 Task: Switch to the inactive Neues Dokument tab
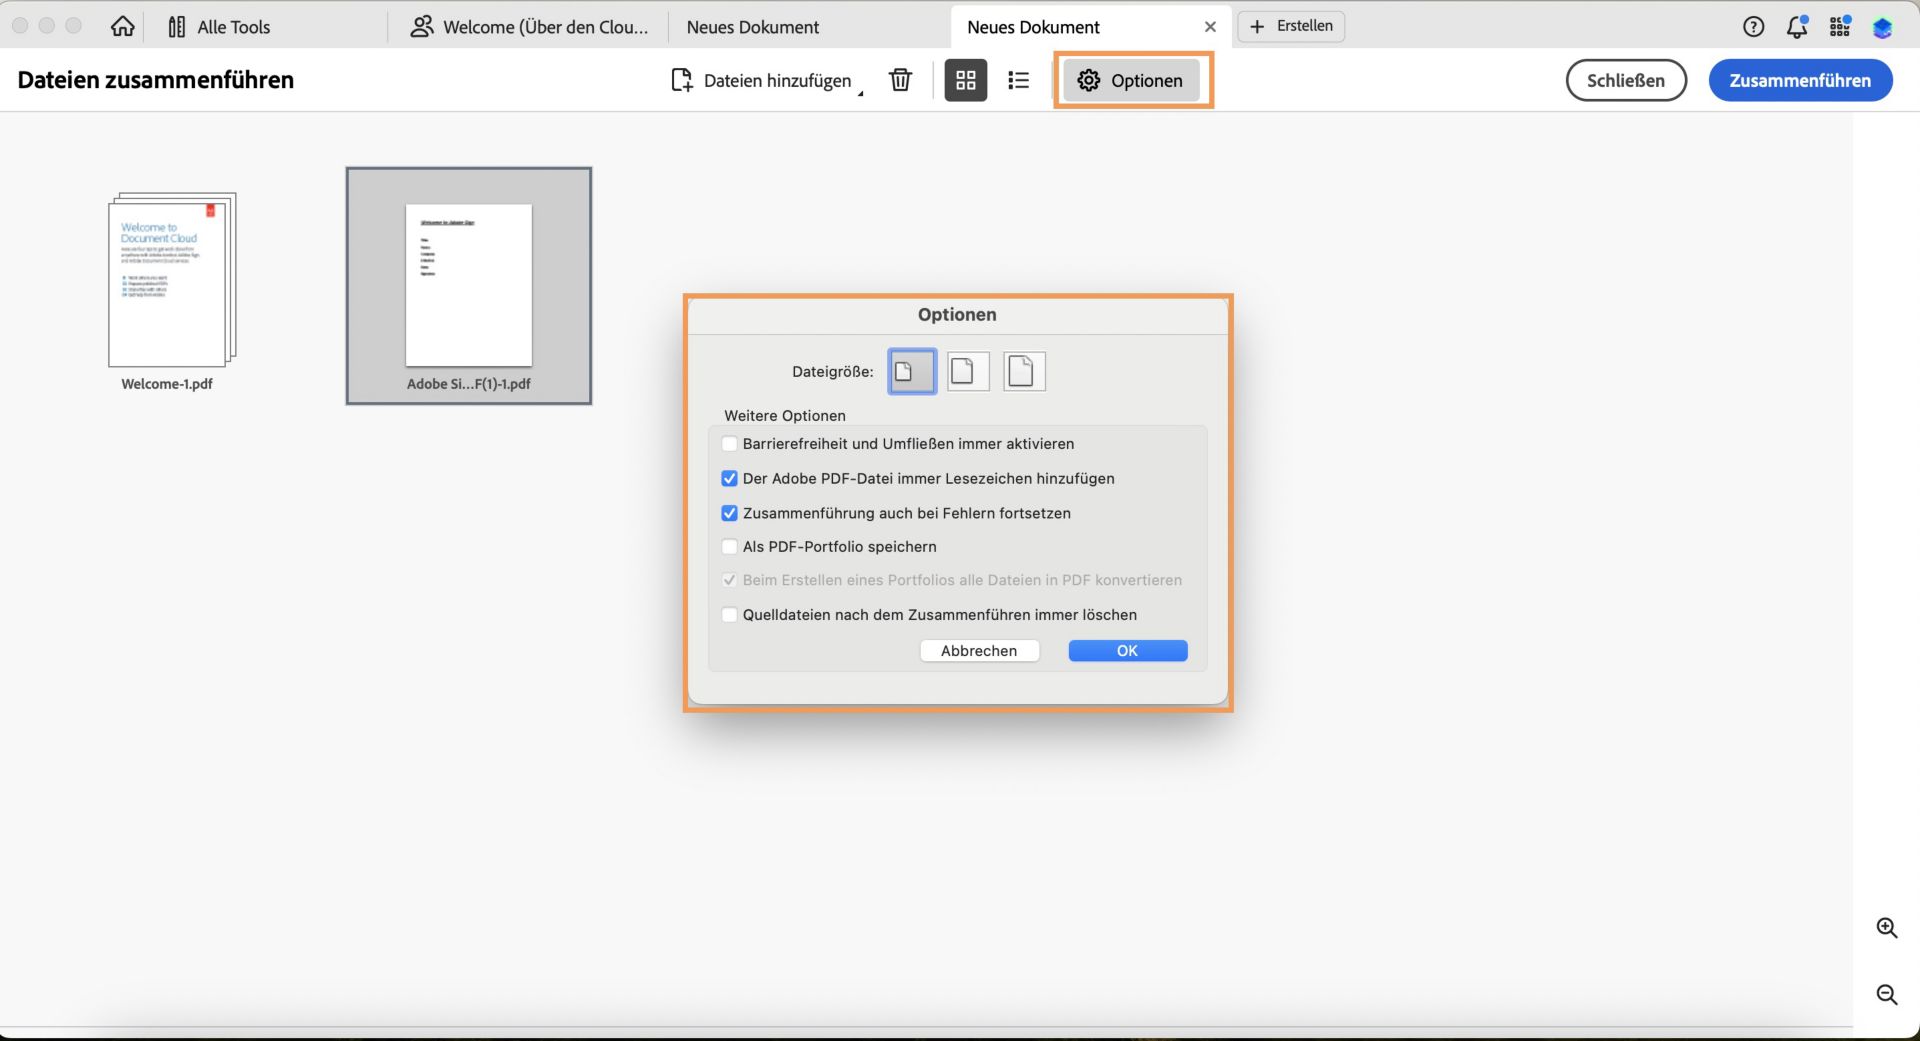[x=753, y=27]
